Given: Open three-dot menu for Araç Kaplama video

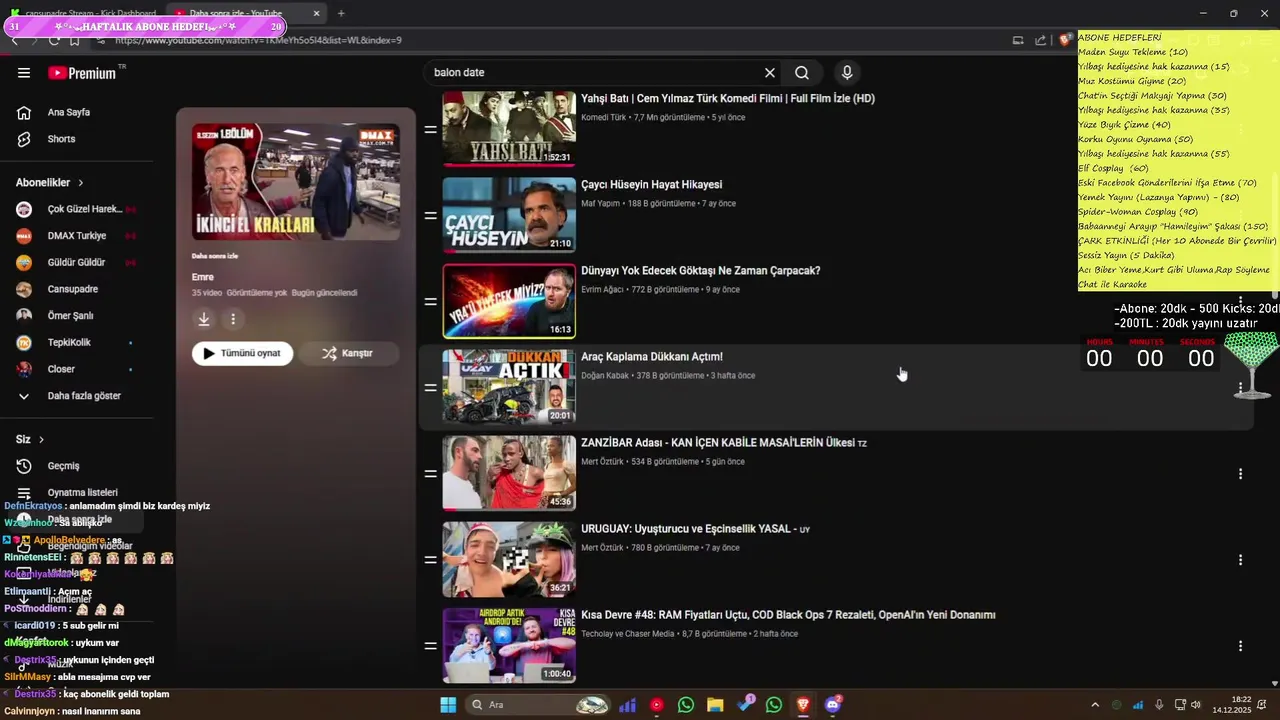Looking at the screenshot, I should pos(1240,388).
